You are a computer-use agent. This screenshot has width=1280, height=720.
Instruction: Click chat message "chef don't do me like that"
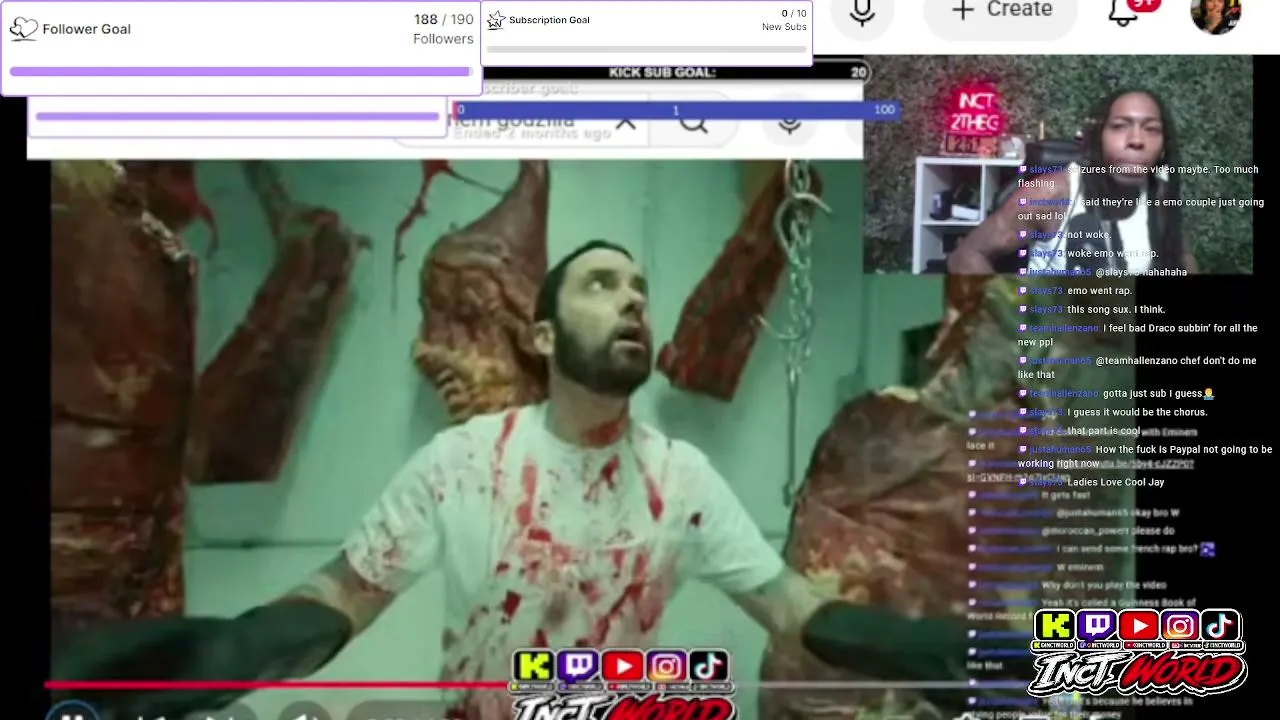point(1137,367)
